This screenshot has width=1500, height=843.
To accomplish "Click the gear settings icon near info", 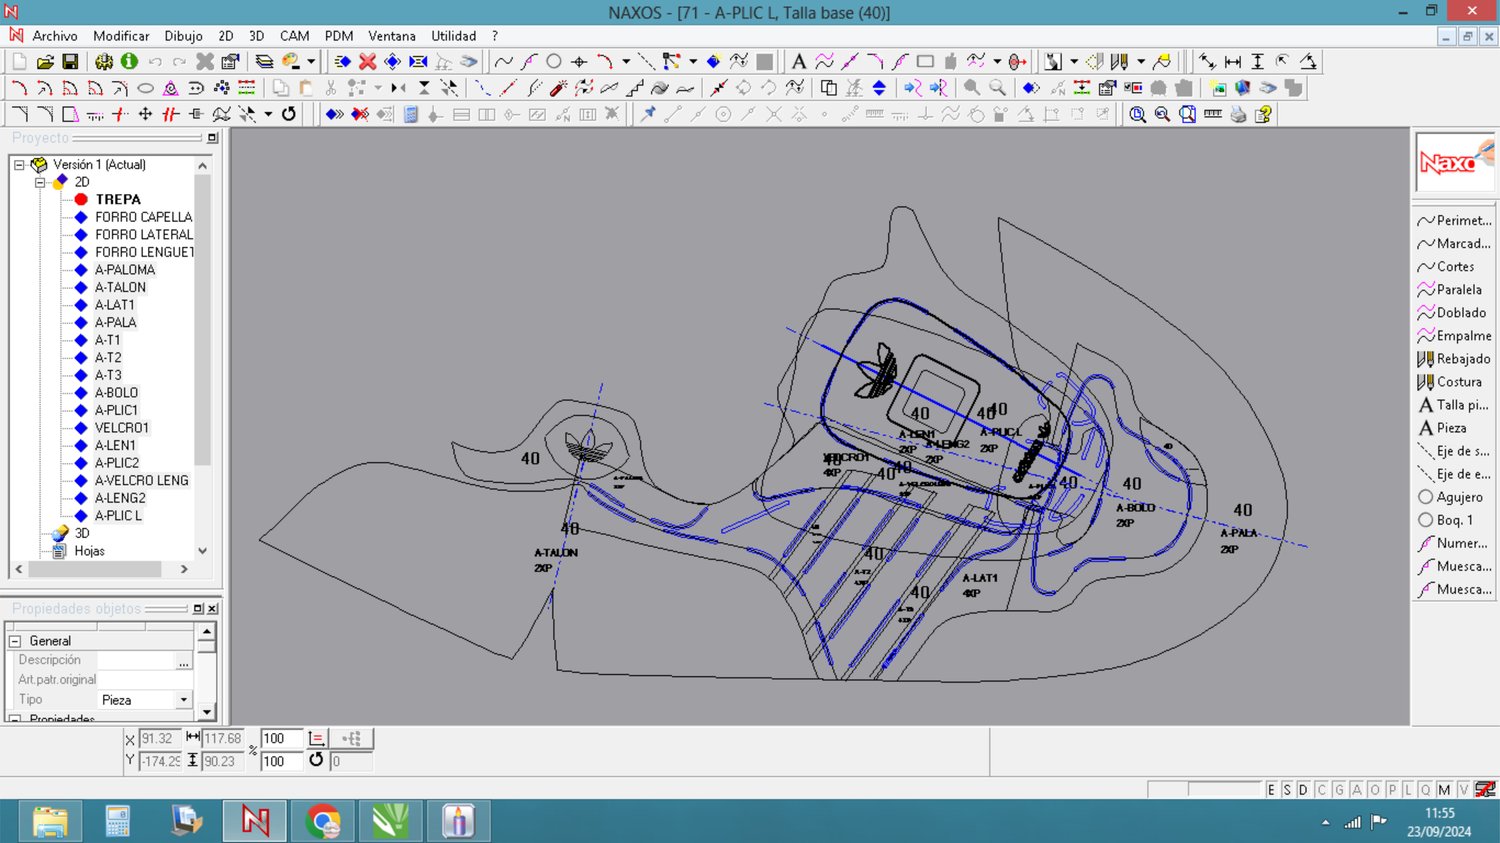I will 104,62.
